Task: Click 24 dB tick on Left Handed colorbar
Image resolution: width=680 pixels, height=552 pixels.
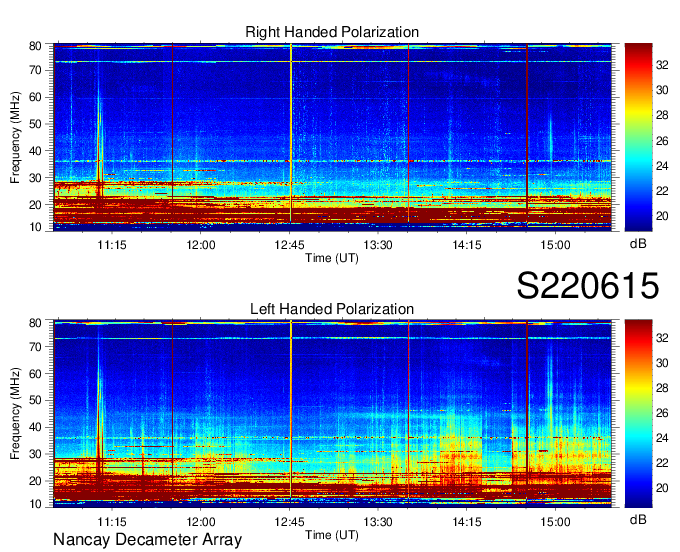Action: [662, 438]
